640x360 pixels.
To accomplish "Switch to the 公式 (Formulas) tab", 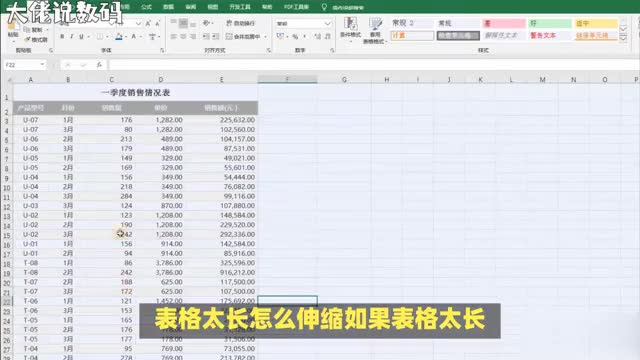I will [146, 7].
